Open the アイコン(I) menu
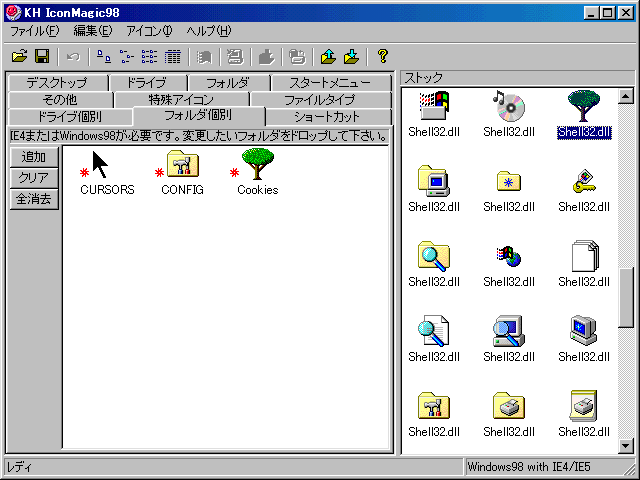The height and width of the screenshot is (480, 640). point(151,31)
